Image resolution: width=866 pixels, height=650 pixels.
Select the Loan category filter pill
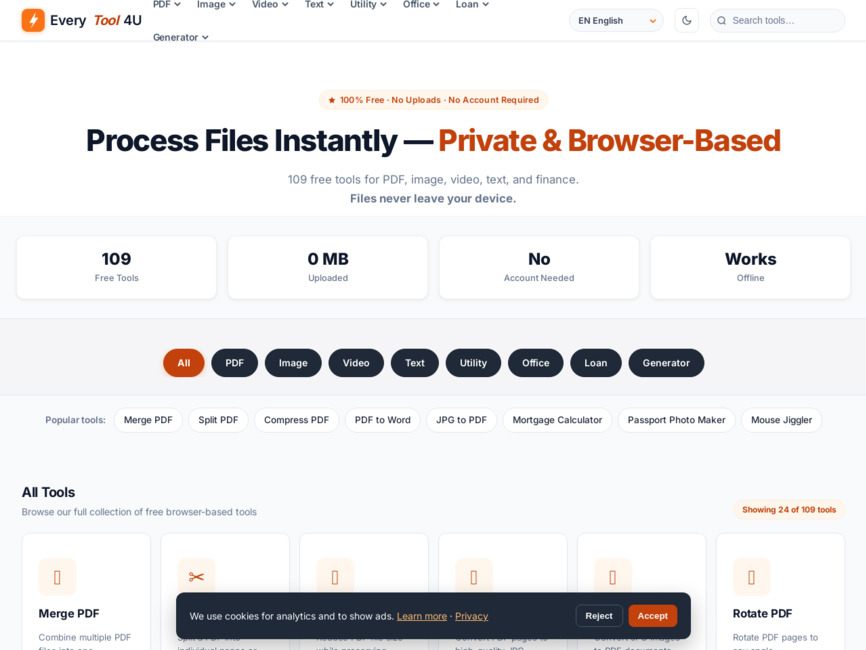click(595, 363)
